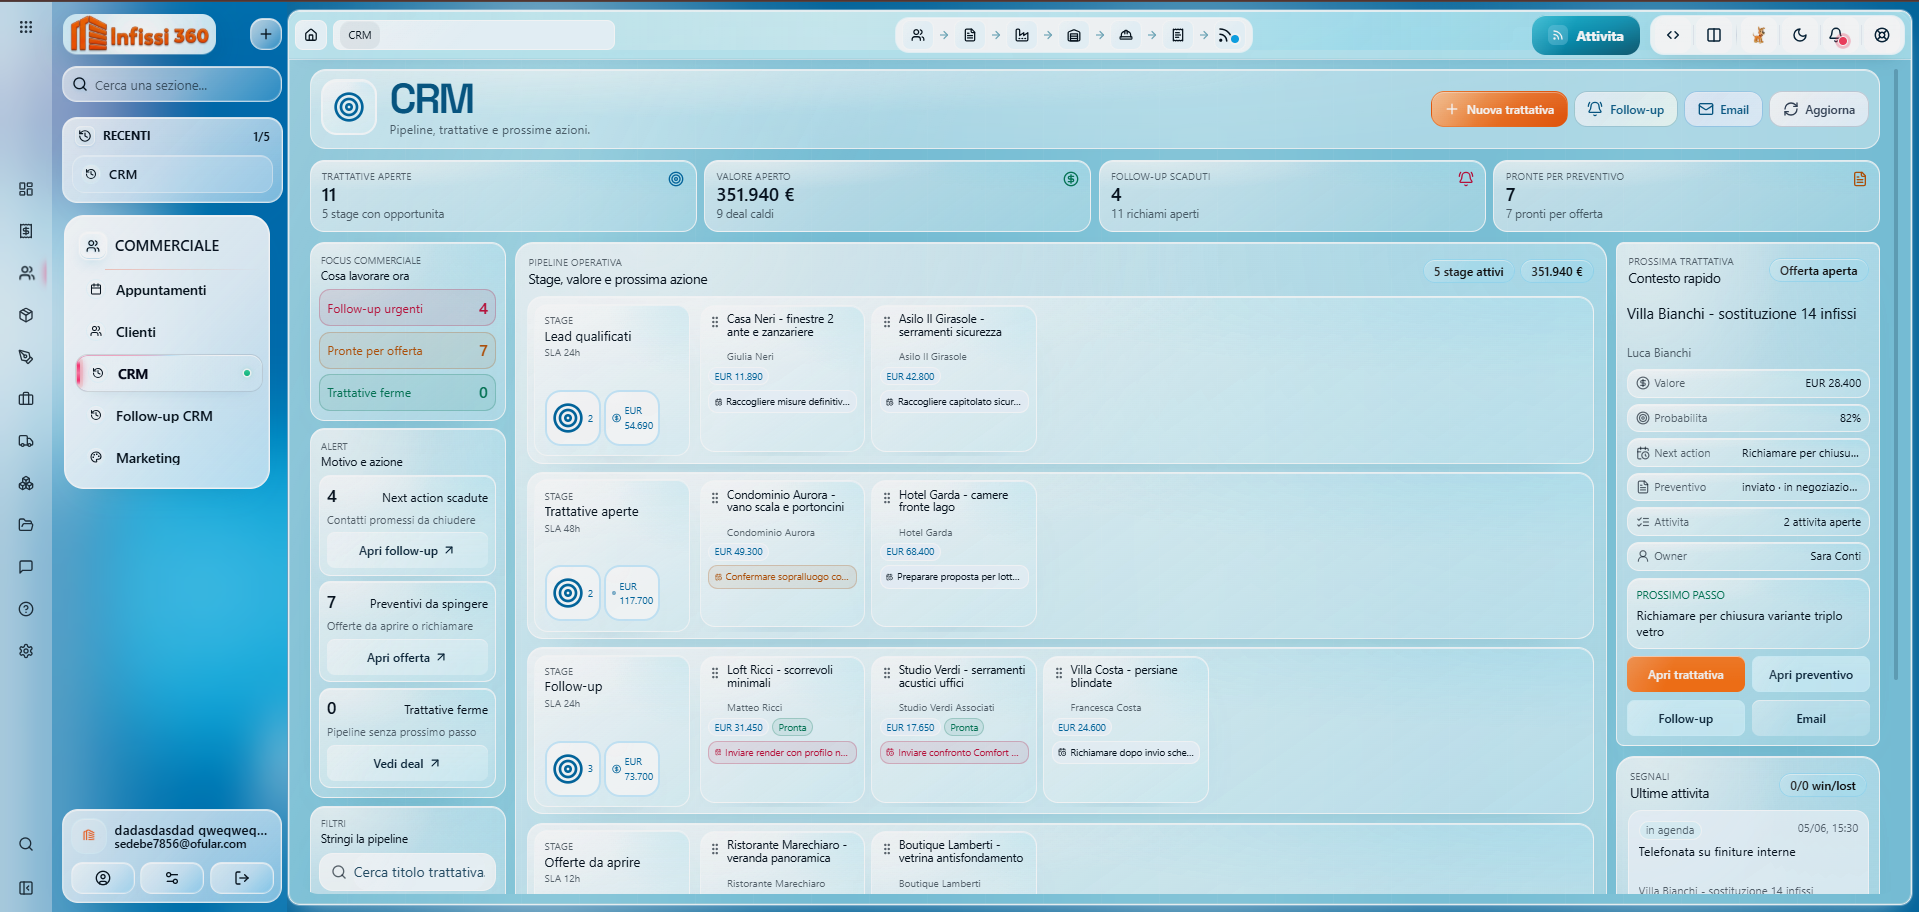Log out with the exit icon

point(241,878)
